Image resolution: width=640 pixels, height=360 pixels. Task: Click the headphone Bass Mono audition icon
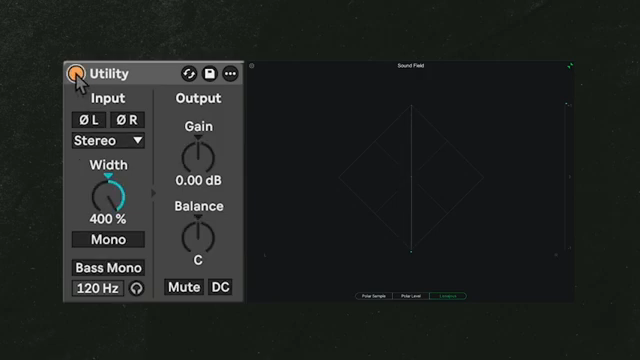(x=136, y=288)
